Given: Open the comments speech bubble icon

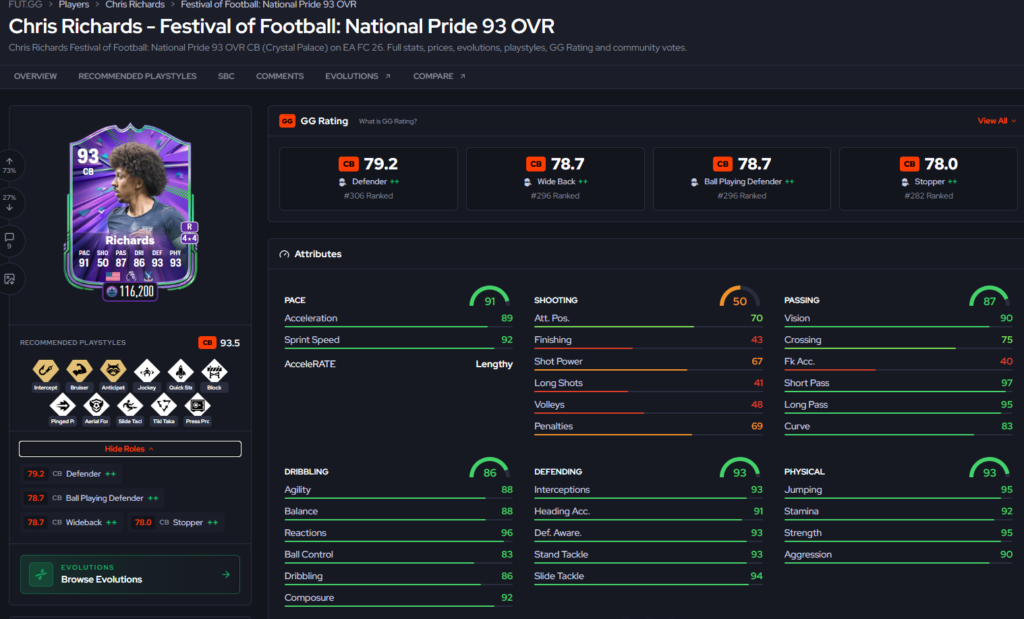Looking at the screenshot, I should pyautogui.click(x=10, y=240).
